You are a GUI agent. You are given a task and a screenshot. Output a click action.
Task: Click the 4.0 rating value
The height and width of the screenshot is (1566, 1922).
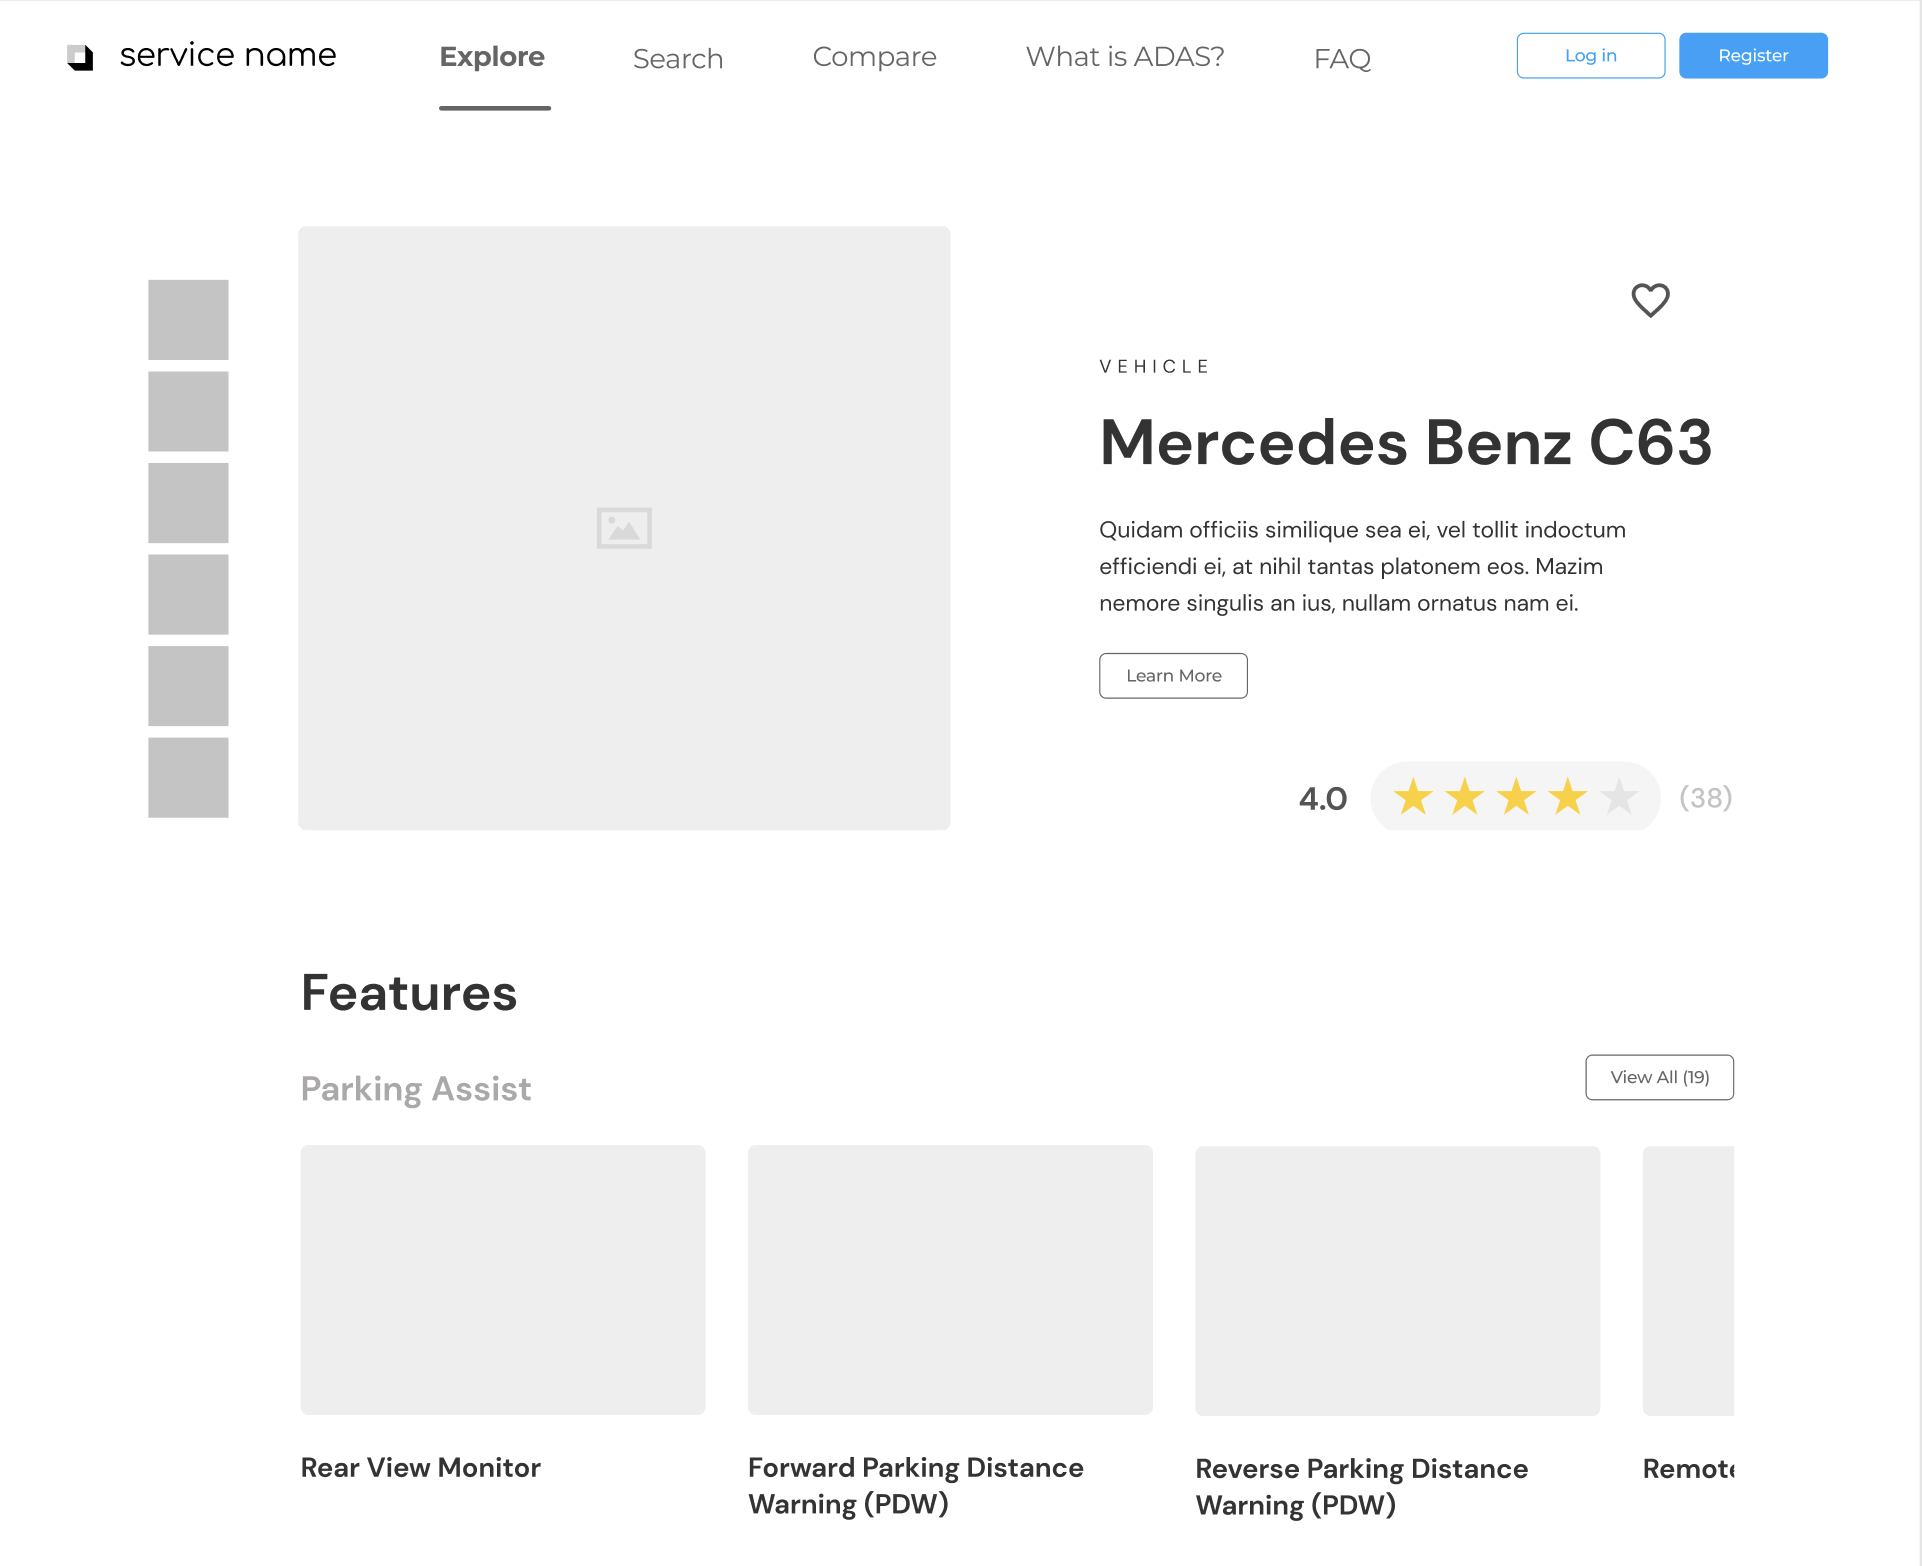click(1323, 799)
